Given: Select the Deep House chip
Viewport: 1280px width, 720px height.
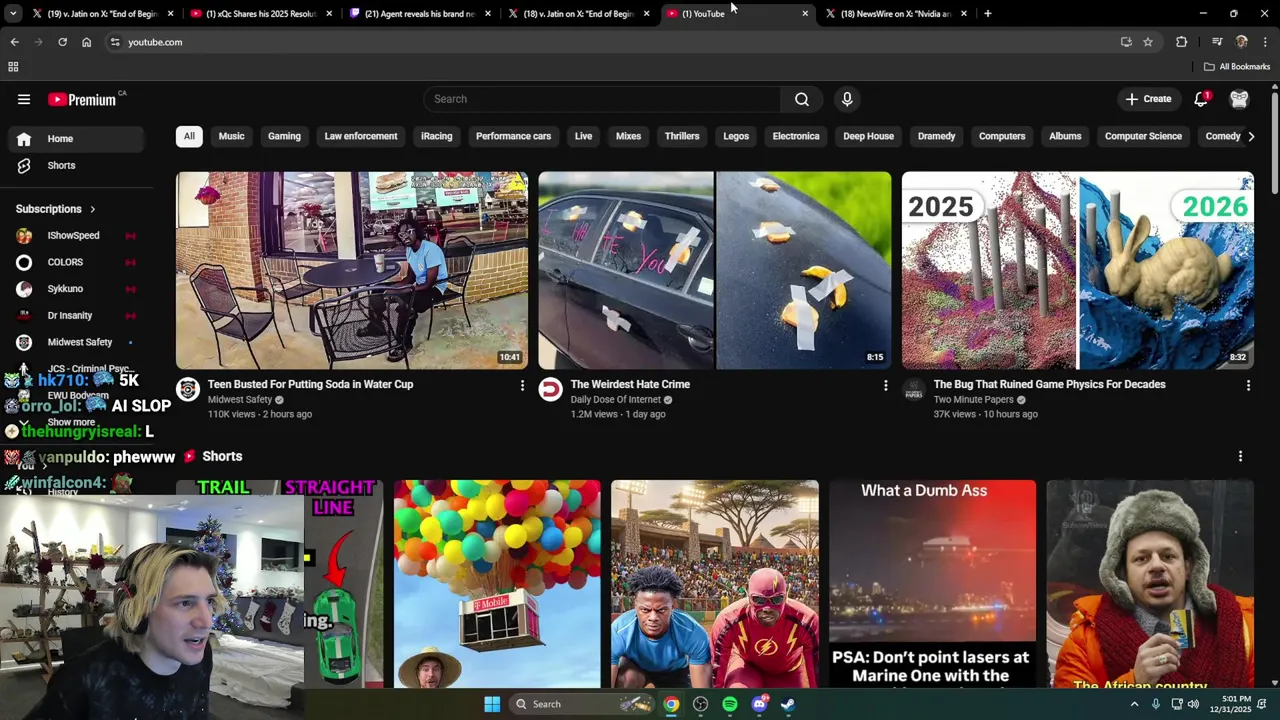Looking at the screenshot, I should 868,136.
